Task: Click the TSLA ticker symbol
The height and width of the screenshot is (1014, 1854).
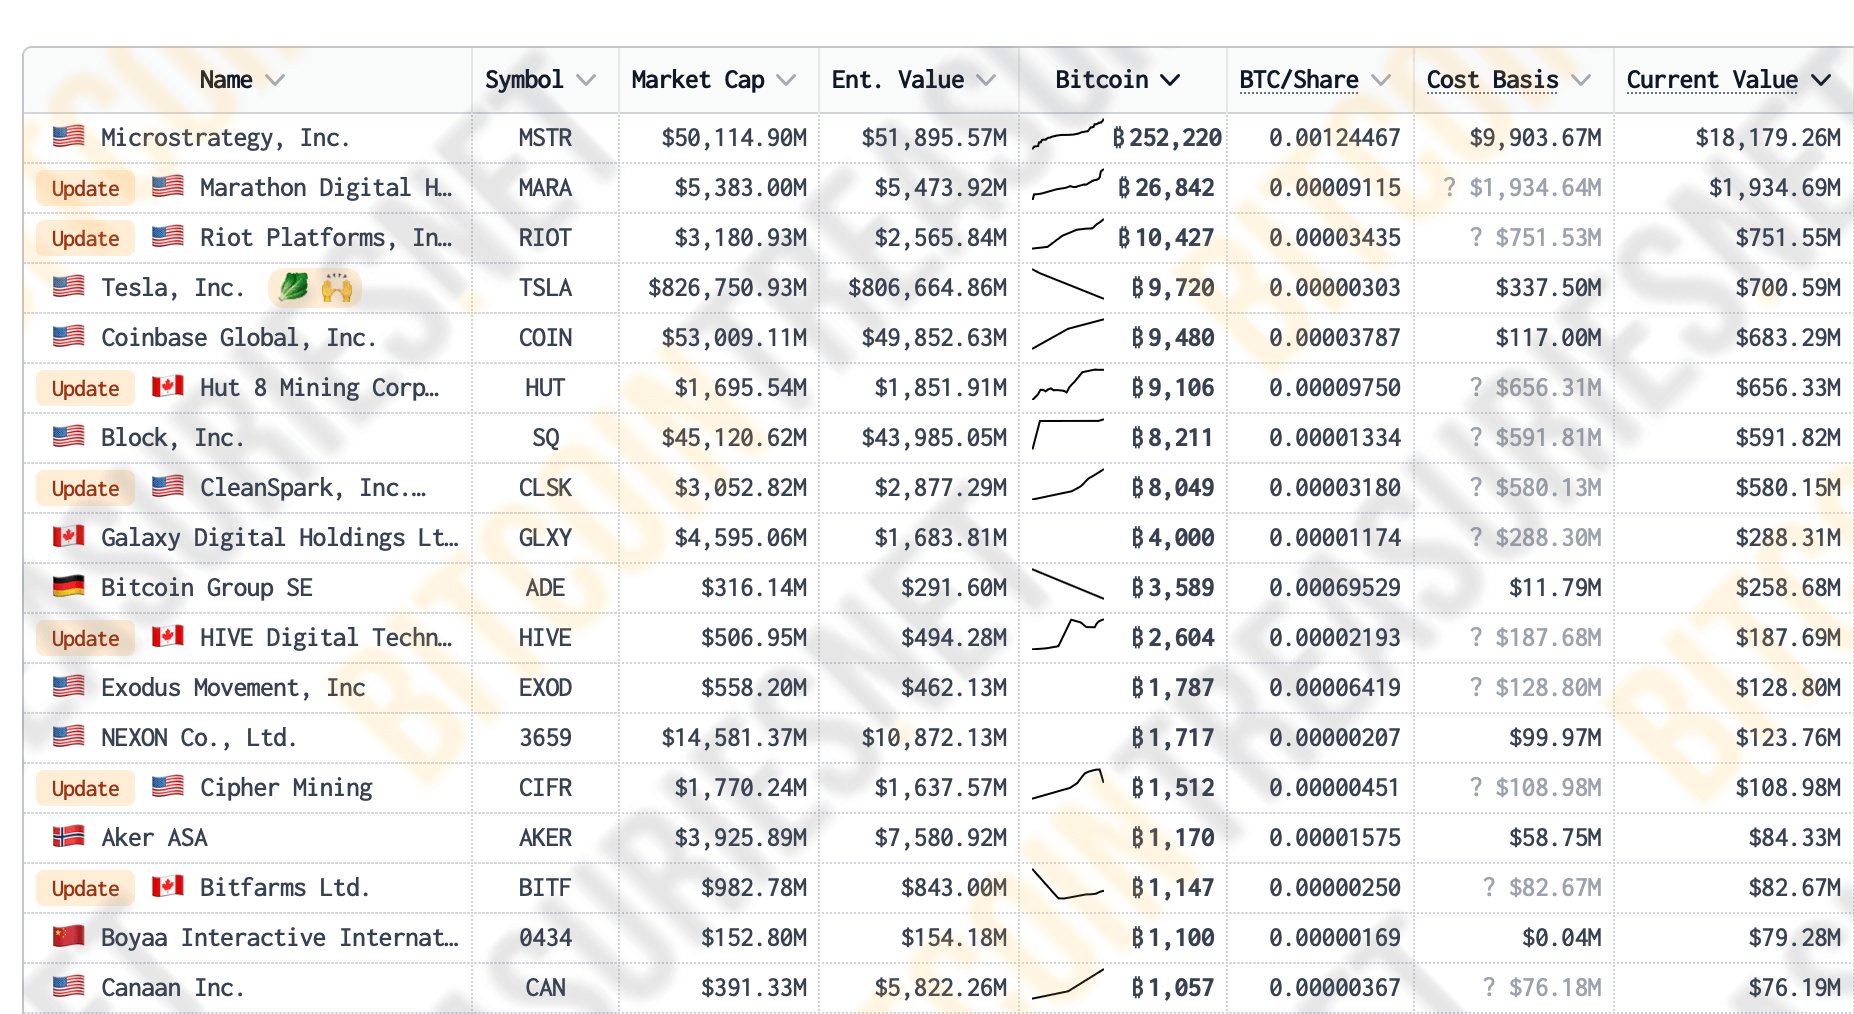Action: 545,288
